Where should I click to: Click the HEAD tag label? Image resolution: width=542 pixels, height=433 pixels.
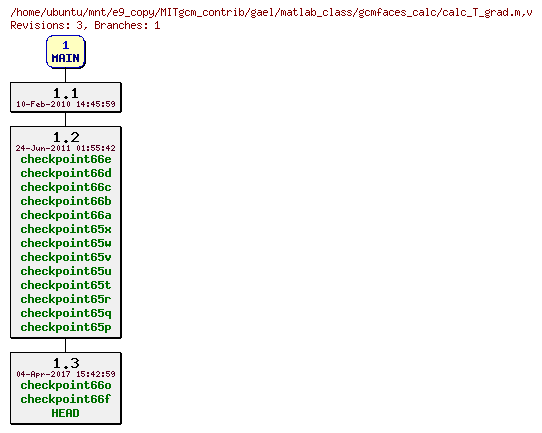coord(66,413)
